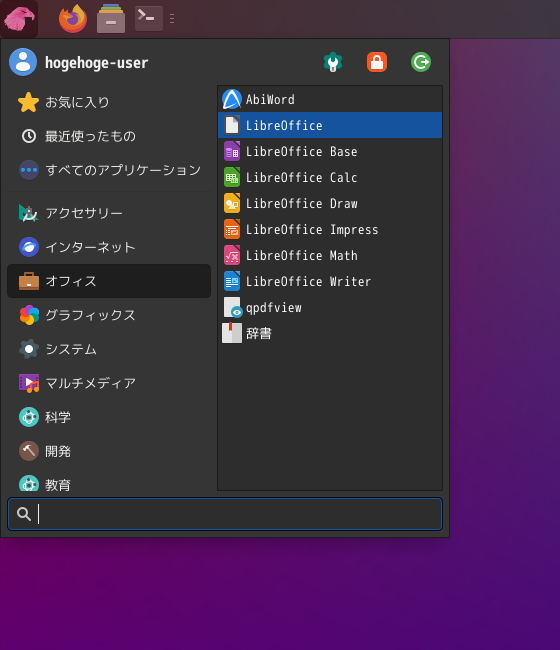This screenshot has height=650, width=560.
Task: Click the application search field
Action: [x=225, y=514]
